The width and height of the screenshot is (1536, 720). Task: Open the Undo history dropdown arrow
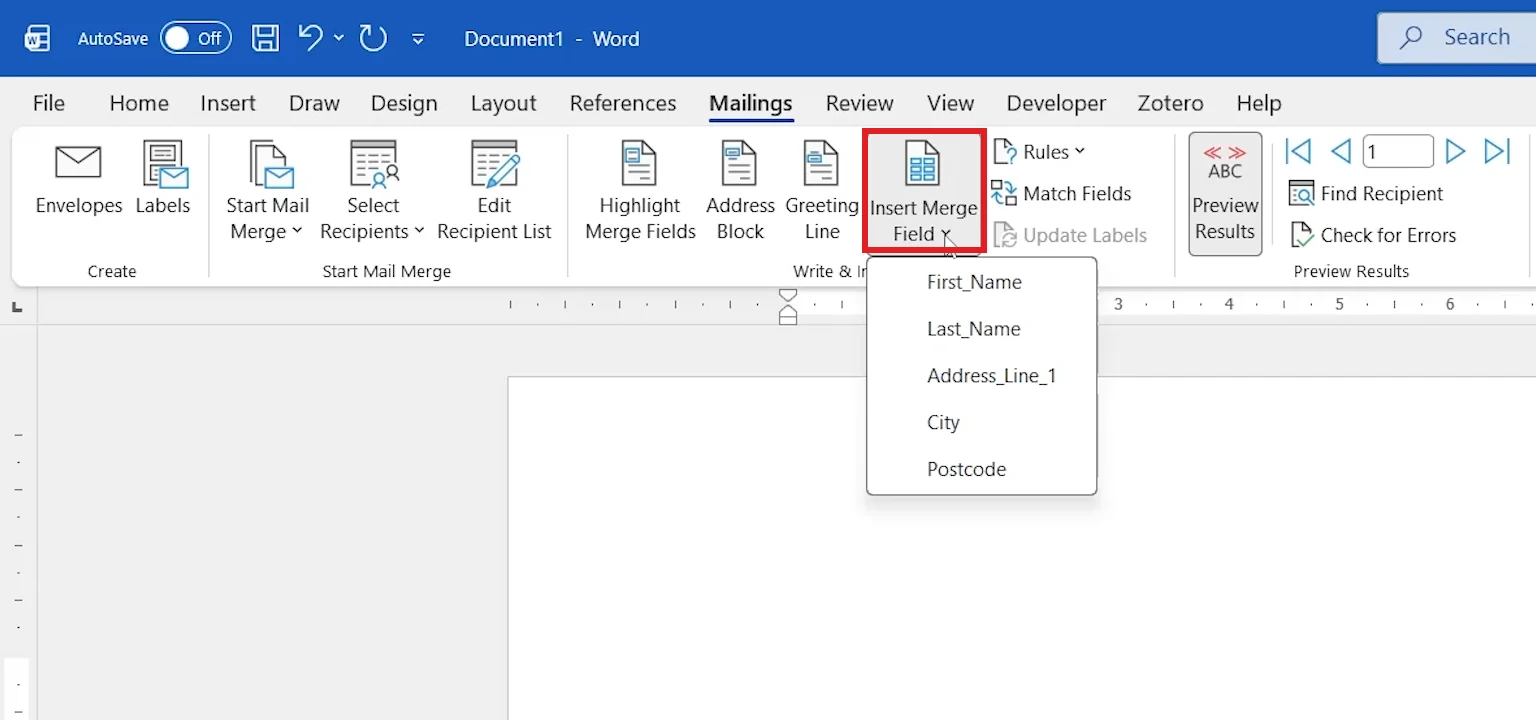[339, 38]
